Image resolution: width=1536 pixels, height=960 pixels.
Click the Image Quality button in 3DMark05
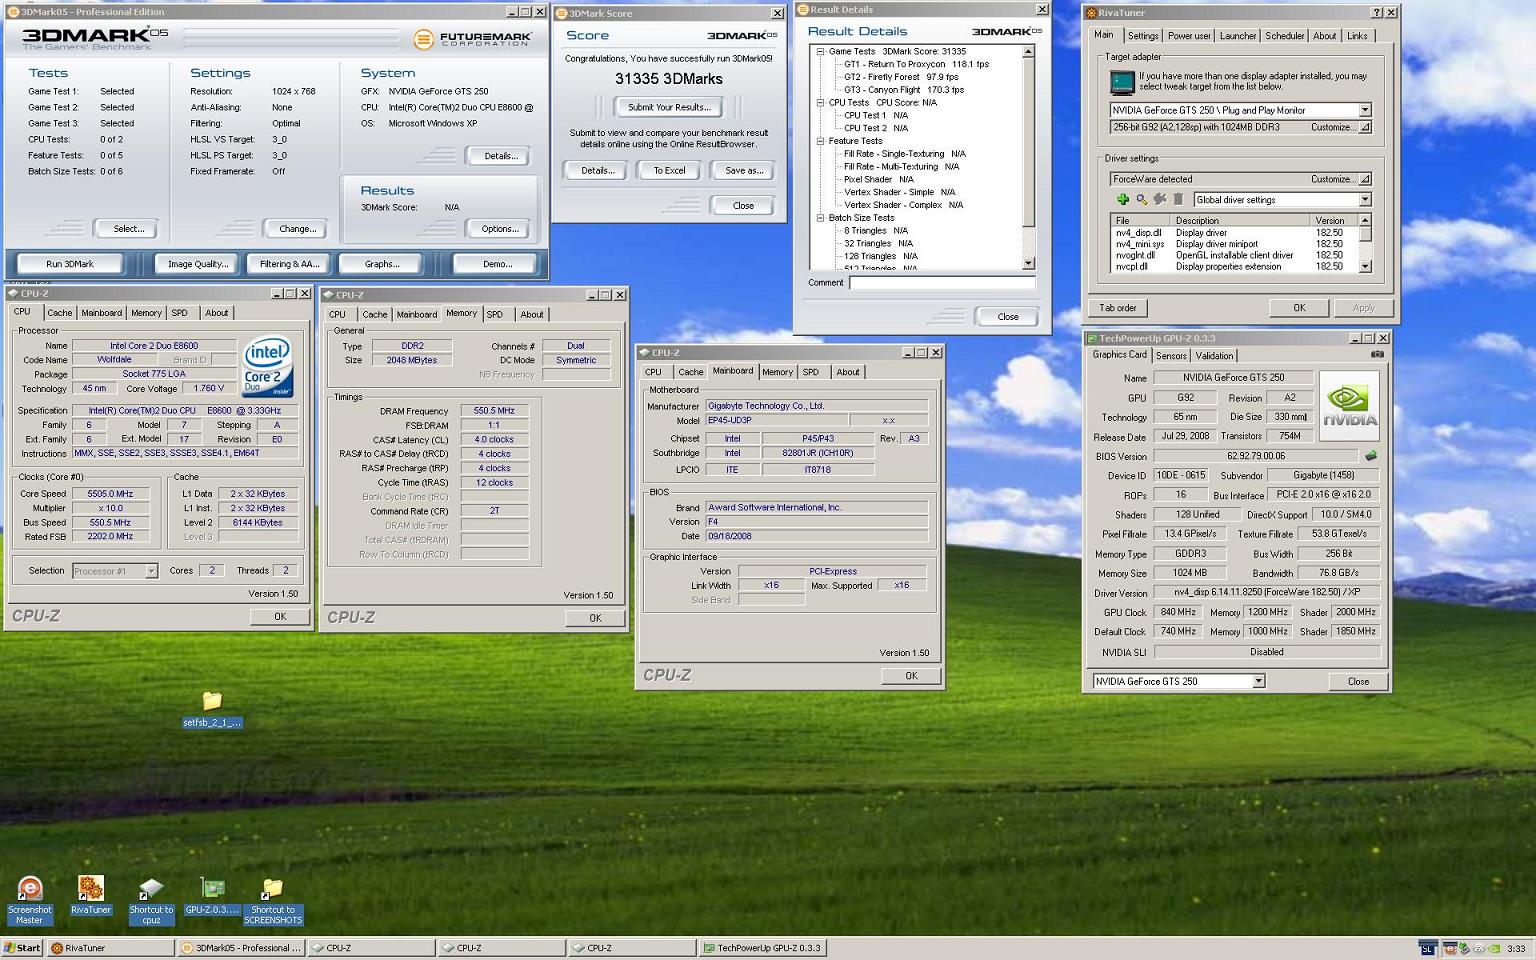click(x=198, y=264)
